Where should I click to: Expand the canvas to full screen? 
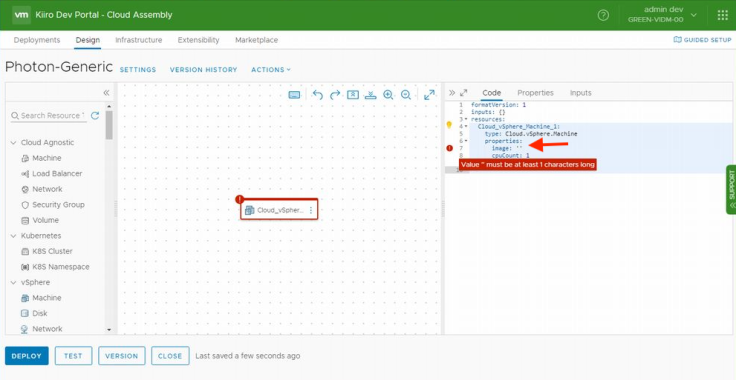[x=429, y=95]
